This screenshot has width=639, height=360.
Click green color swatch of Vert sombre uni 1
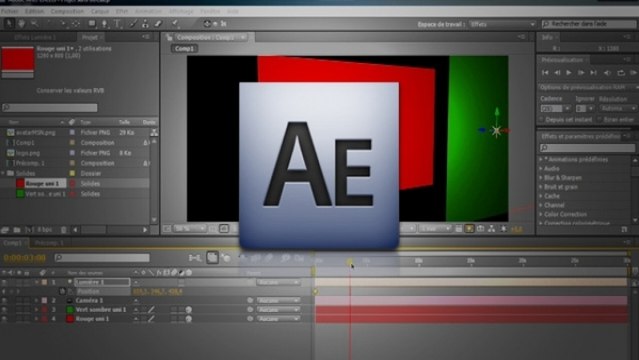tap(70, 310)
